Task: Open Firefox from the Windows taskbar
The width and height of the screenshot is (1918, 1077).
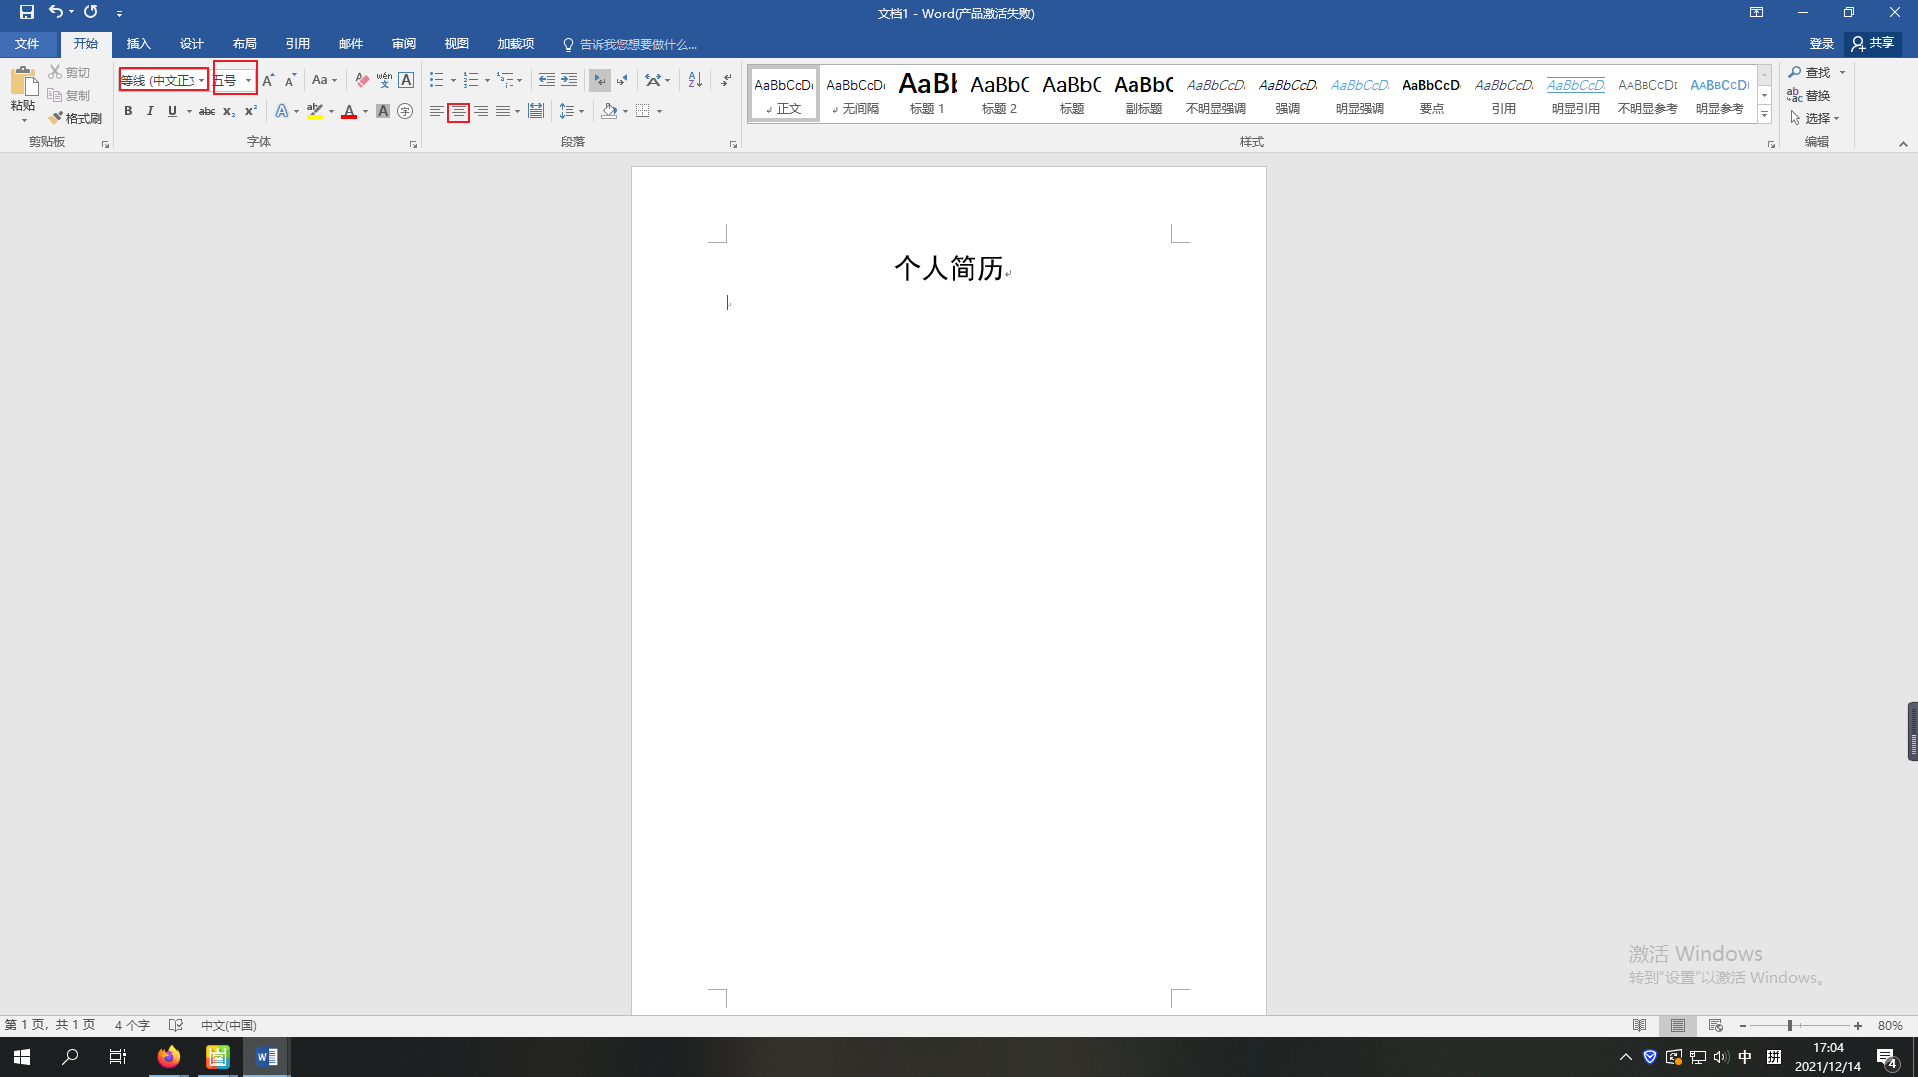Action: [x=168, y=1056]
